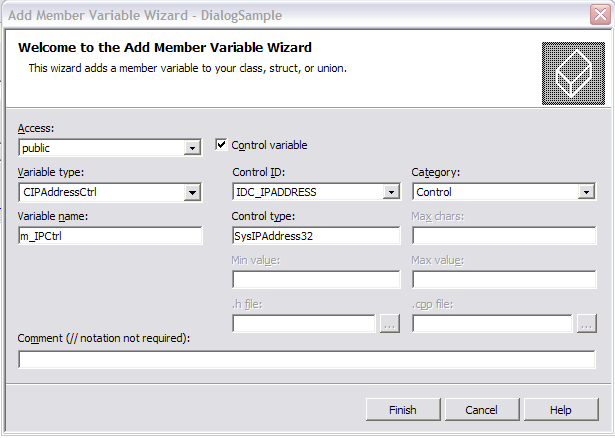Image resolution: width=615 pixels, height=438 pixels.
Task: Click the browse button for .h file
Action: (389, 324)
